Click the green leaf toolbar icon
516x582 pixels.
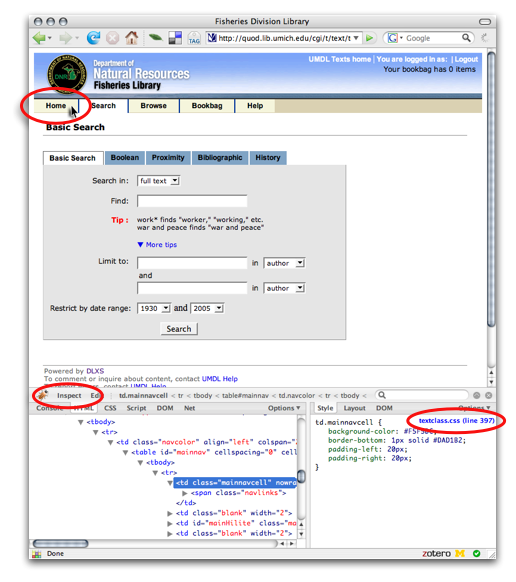tap(155, 37)
